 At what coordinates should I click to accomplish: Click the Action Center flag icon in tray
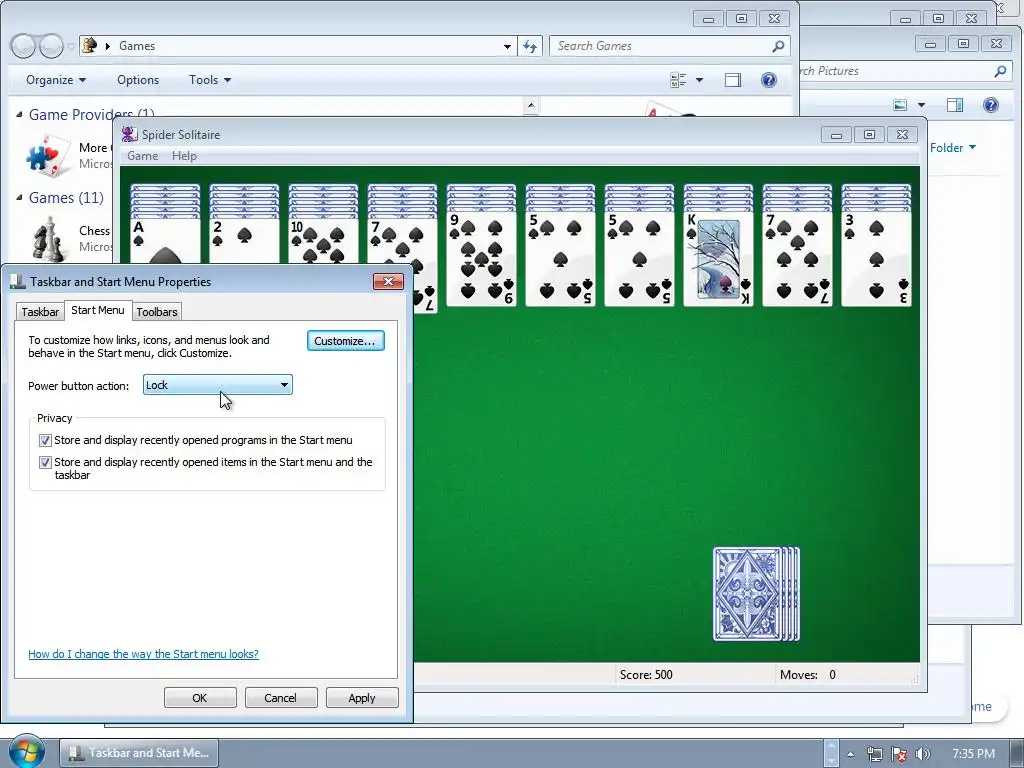click(899, 754)
